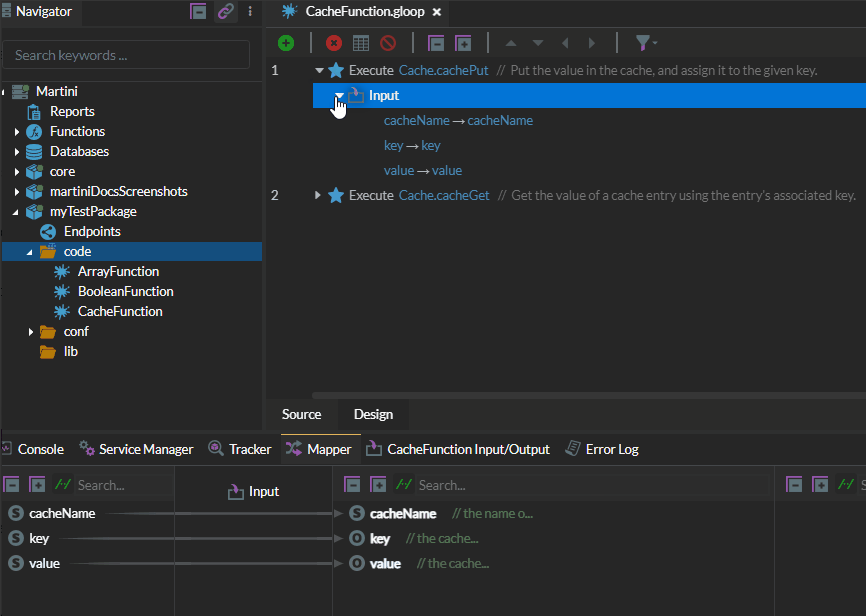Collapse all steps in the editor toolbar

tap(436, 43)
